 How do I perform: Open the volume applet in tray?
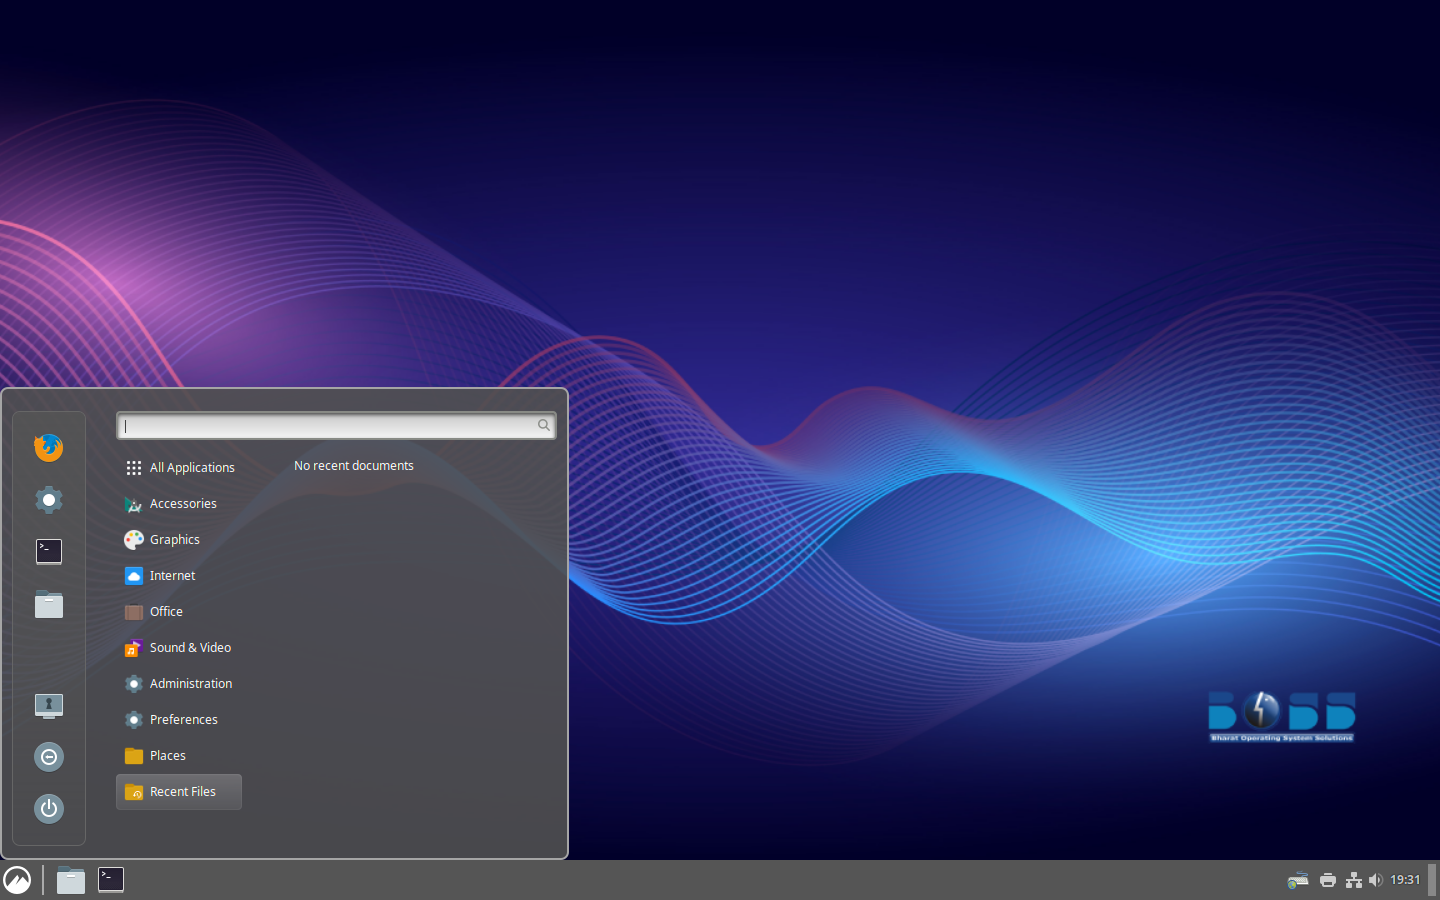[1376, 880]
